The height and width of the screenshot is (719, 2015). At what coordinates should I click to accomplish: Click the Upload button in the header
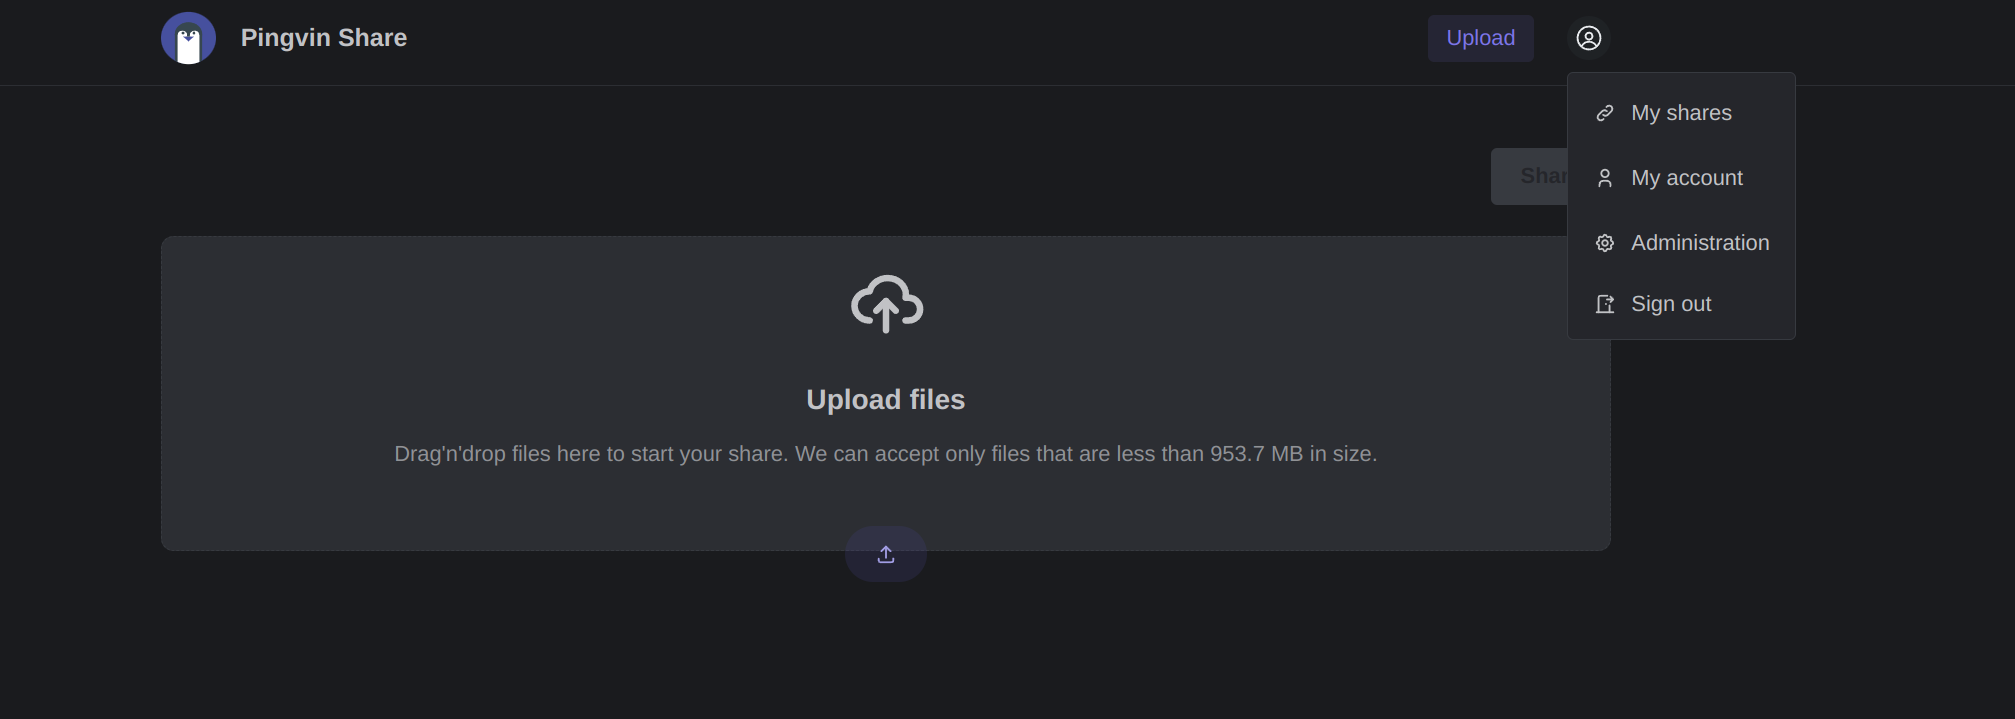[1480, 38]
